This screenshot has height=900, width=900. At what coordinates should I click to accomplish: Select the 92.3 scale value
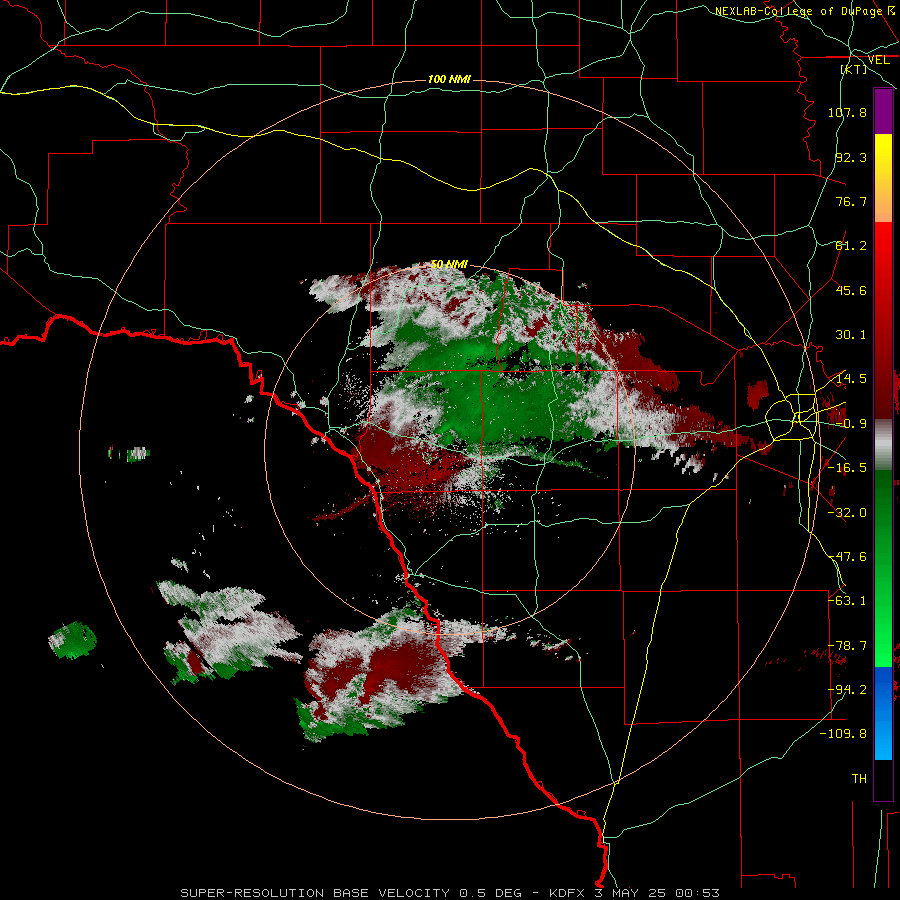851,157
